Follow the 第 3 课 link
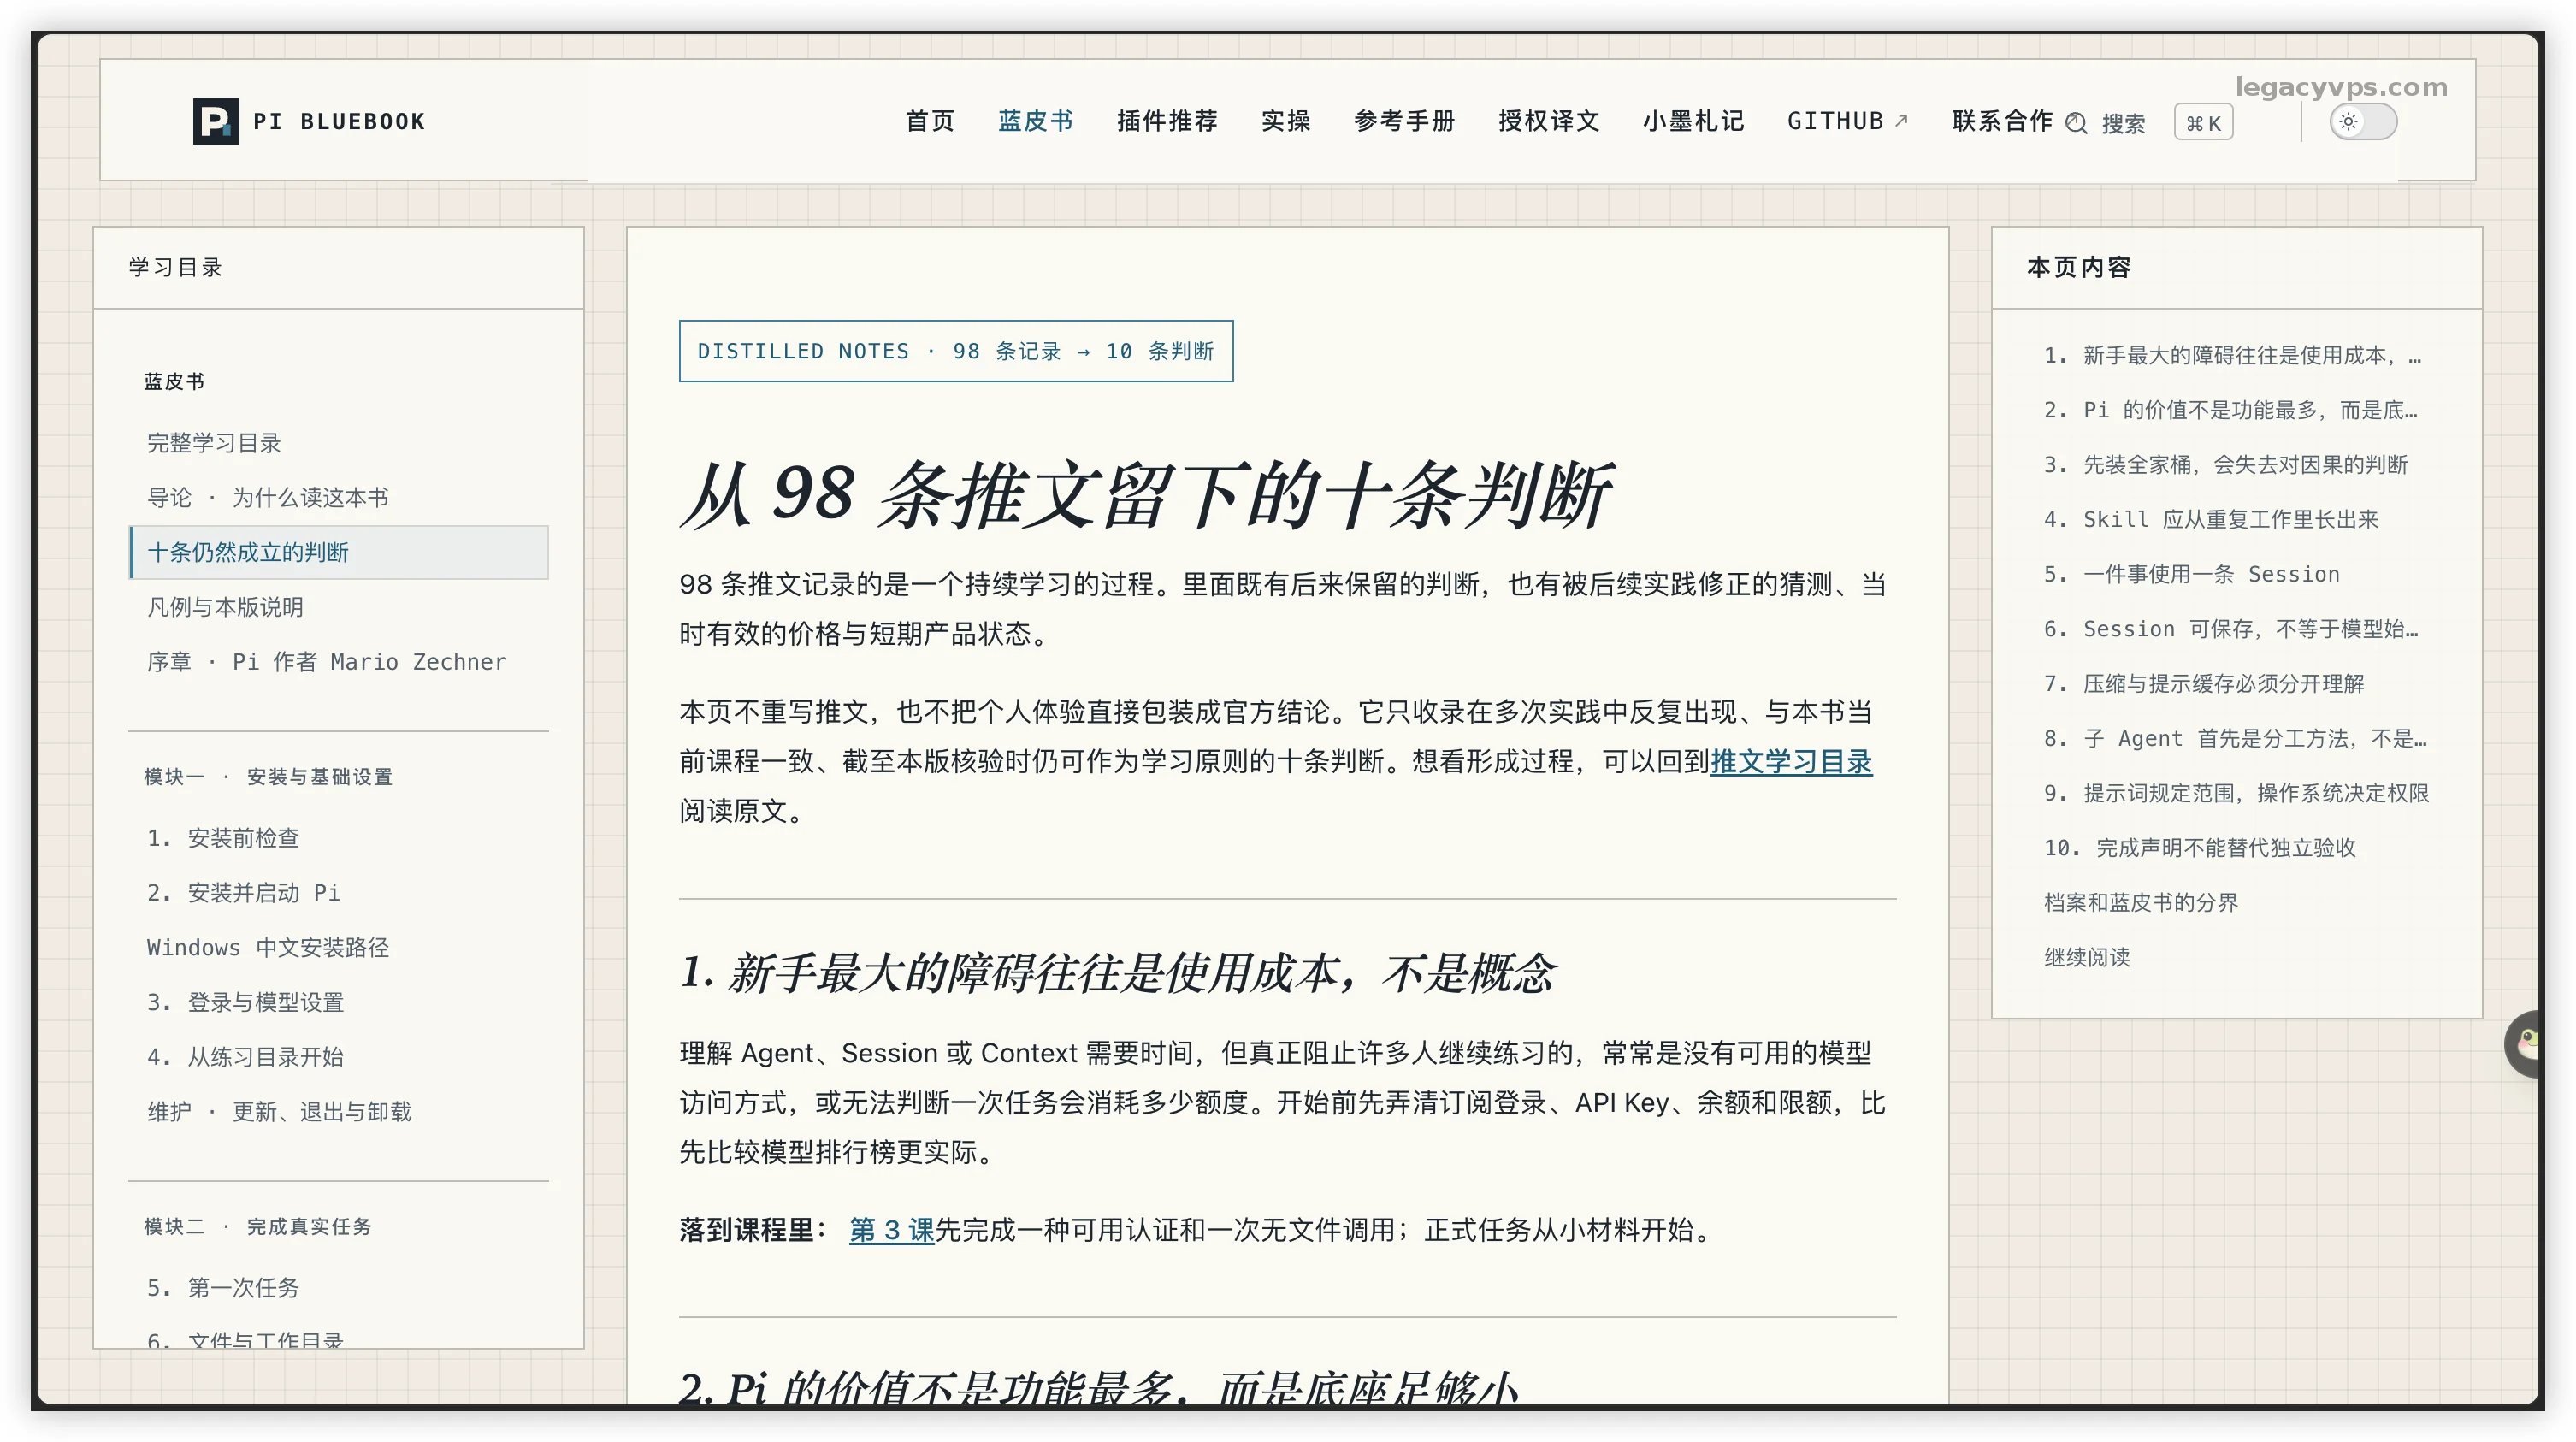This screenshot has width=2576, height=1442. [x=891, y=1230]
